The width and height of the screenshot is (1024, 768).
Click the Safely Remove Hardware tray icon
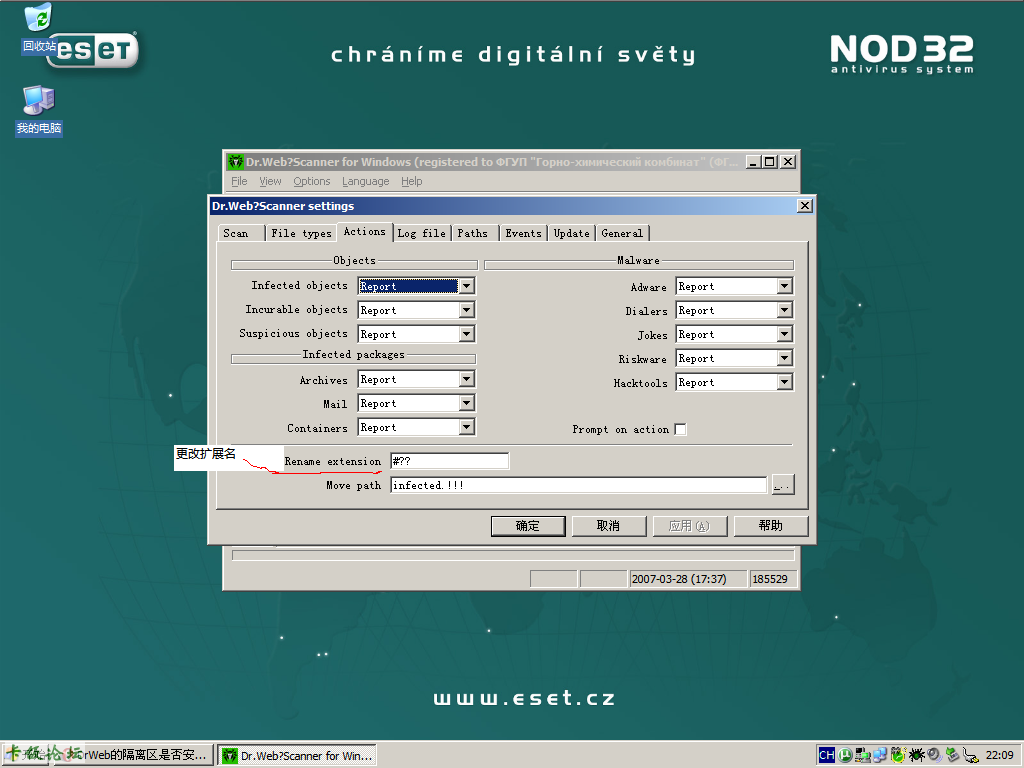coord(951,755)
